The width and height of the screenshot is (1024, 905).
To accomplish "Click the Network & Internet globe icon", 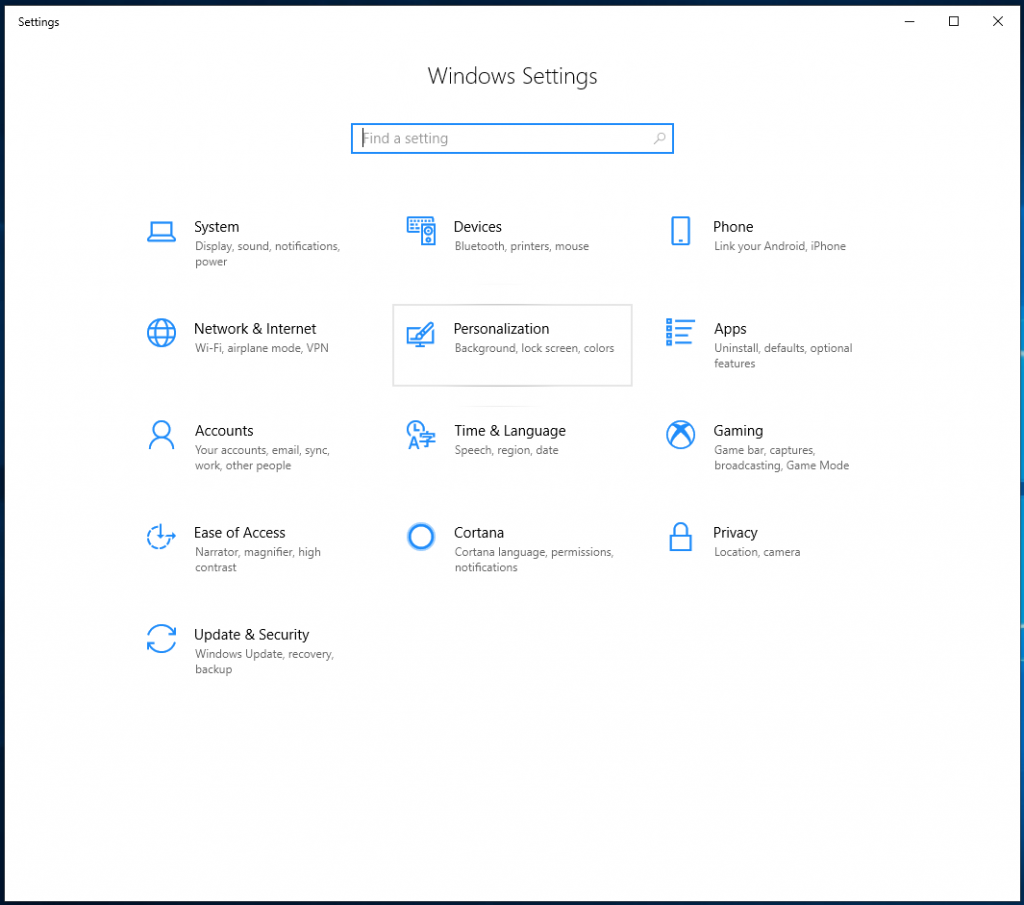I will pos(161,333).
